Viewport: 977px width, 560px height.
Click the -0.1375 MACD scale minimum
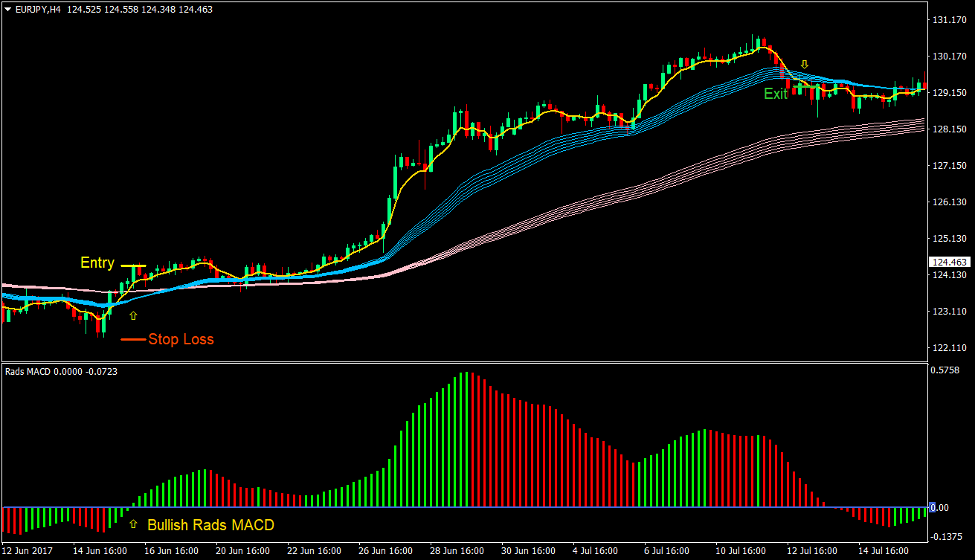[x=946, y=537]
